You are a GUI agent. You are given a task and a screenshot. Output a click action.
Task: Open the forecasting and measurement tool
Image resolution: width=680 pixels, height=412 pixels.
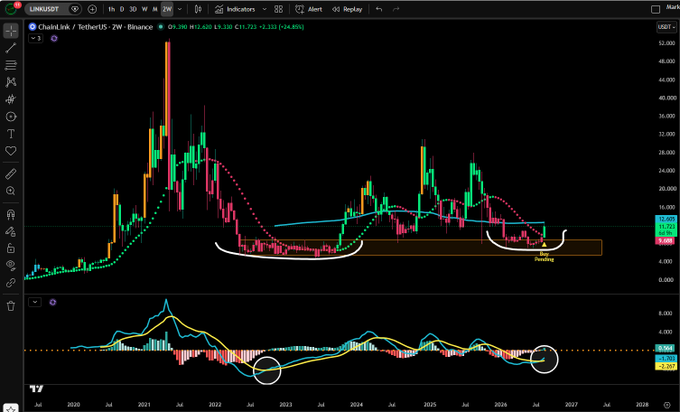[11, 99]
